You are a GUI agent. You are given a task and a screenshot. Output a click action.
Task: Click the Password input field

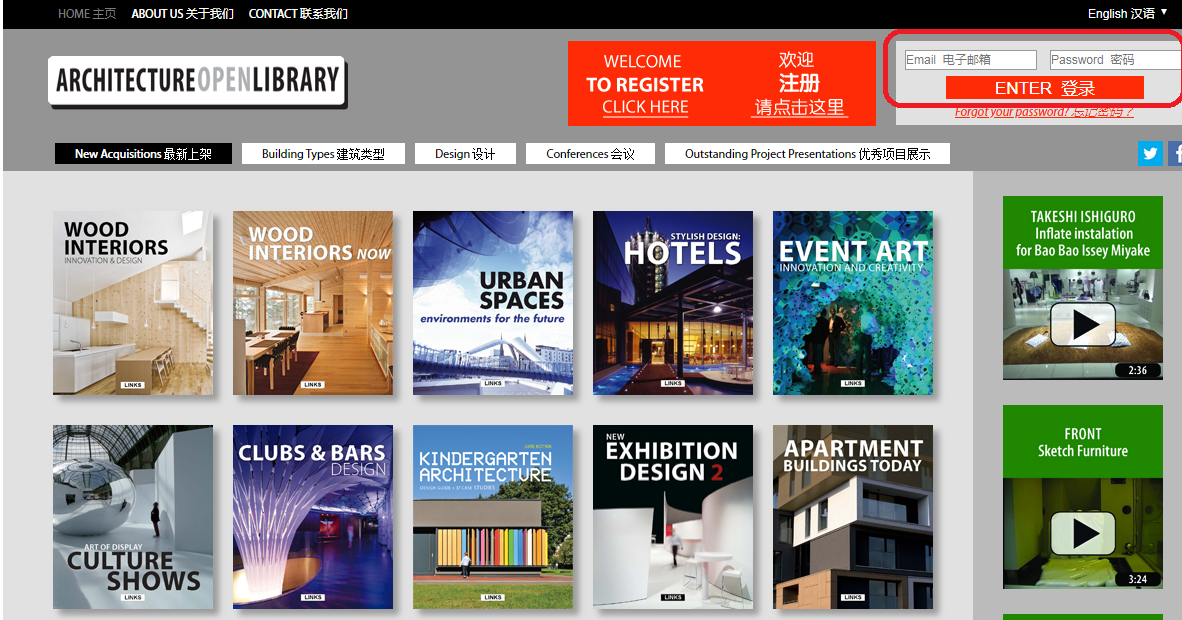tap(1114, 60)
